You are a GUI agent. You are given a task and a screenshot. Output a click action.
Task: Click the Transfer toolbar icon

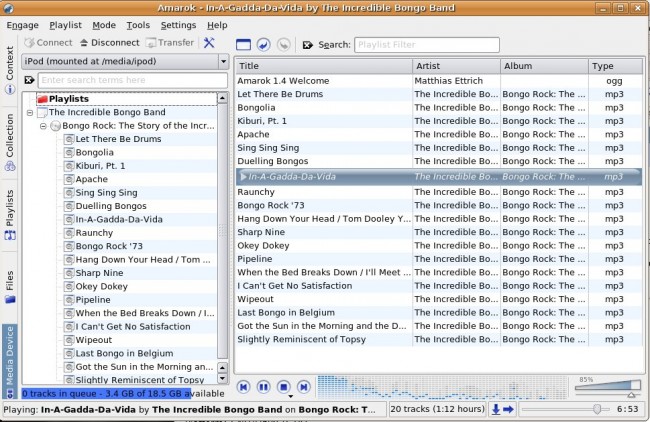point(170,43)
